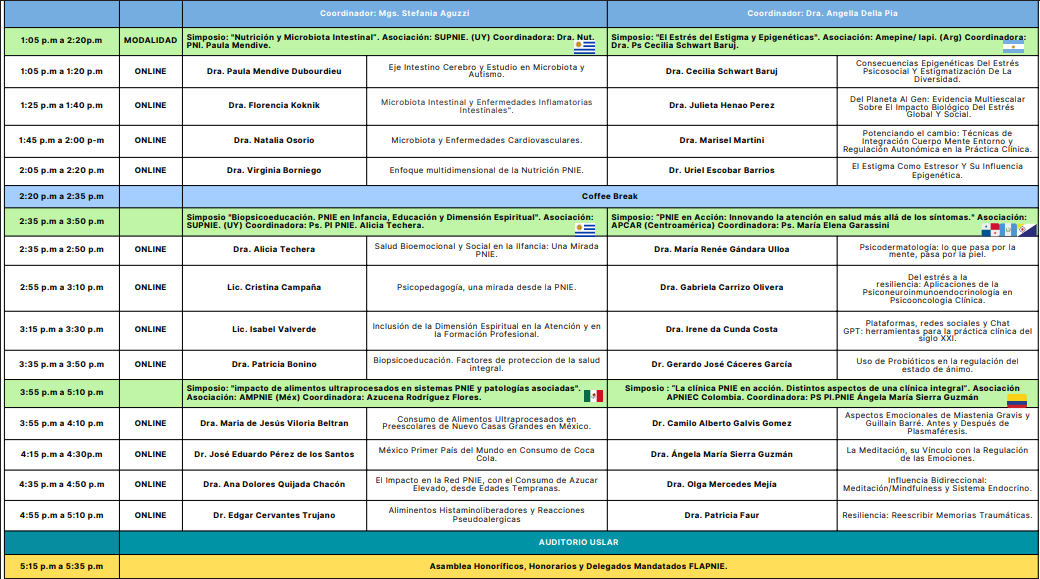
Task: Click the Guatemala flag icon
Action: [1008, 229]
